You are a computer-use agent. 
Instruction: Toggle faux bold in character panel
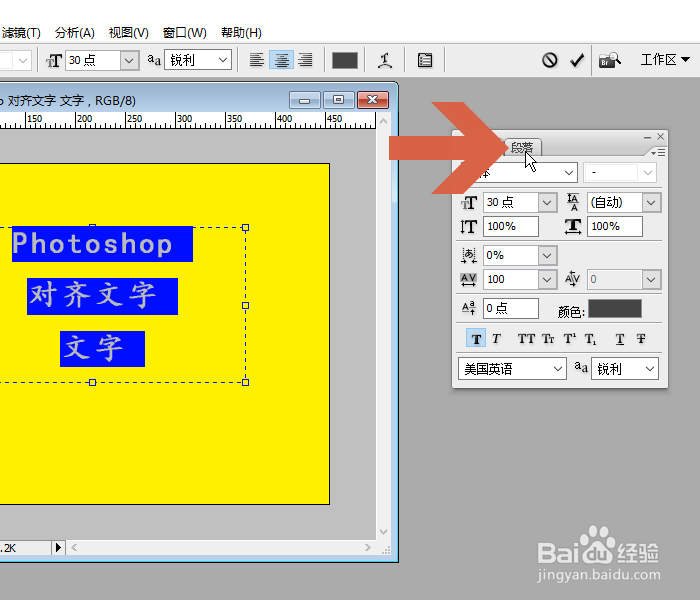(x=476, y=339)
